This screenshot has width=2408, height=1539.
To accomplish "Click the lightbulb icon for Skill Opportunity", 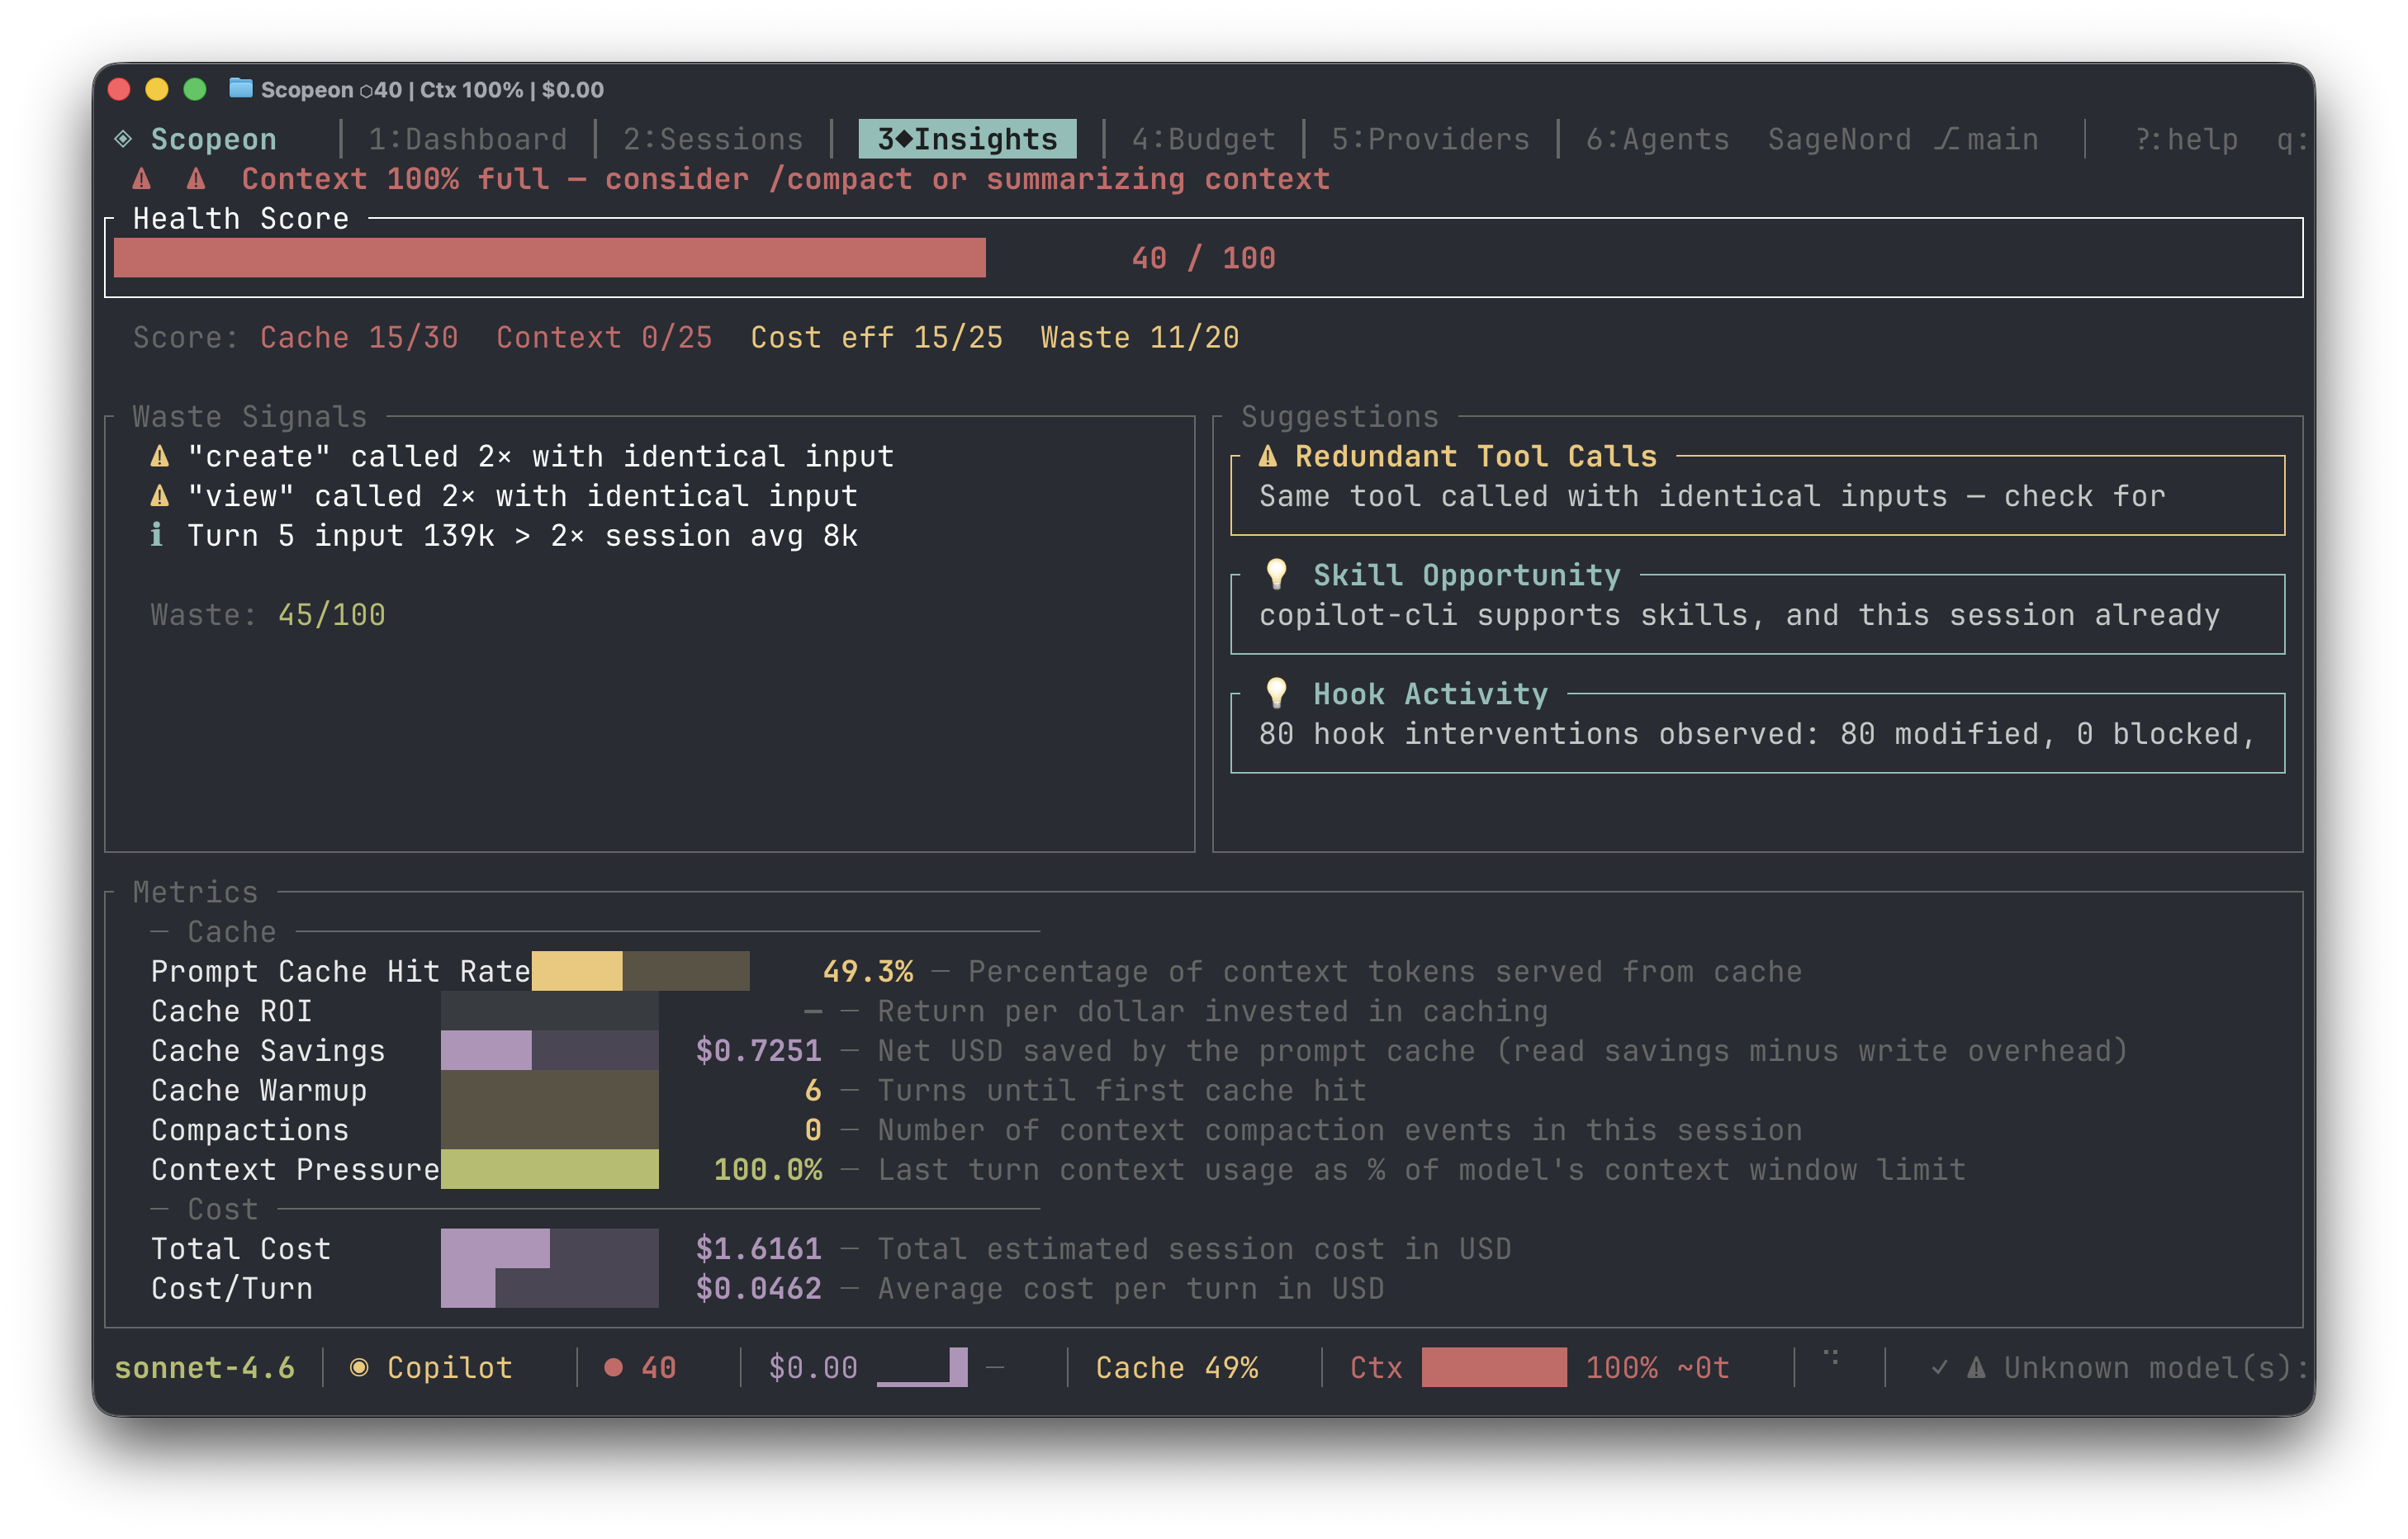I will 1276,574.
